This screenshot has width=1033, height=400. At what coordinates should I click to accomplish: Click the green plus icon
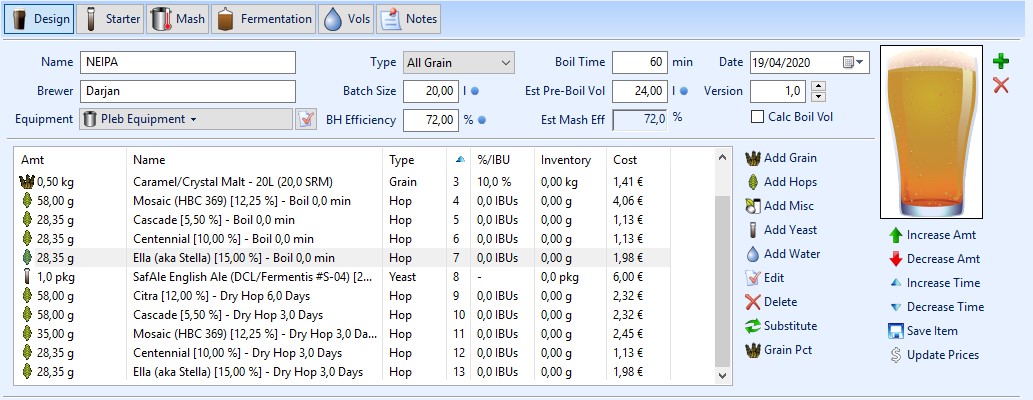click(x=1001, y=62)
